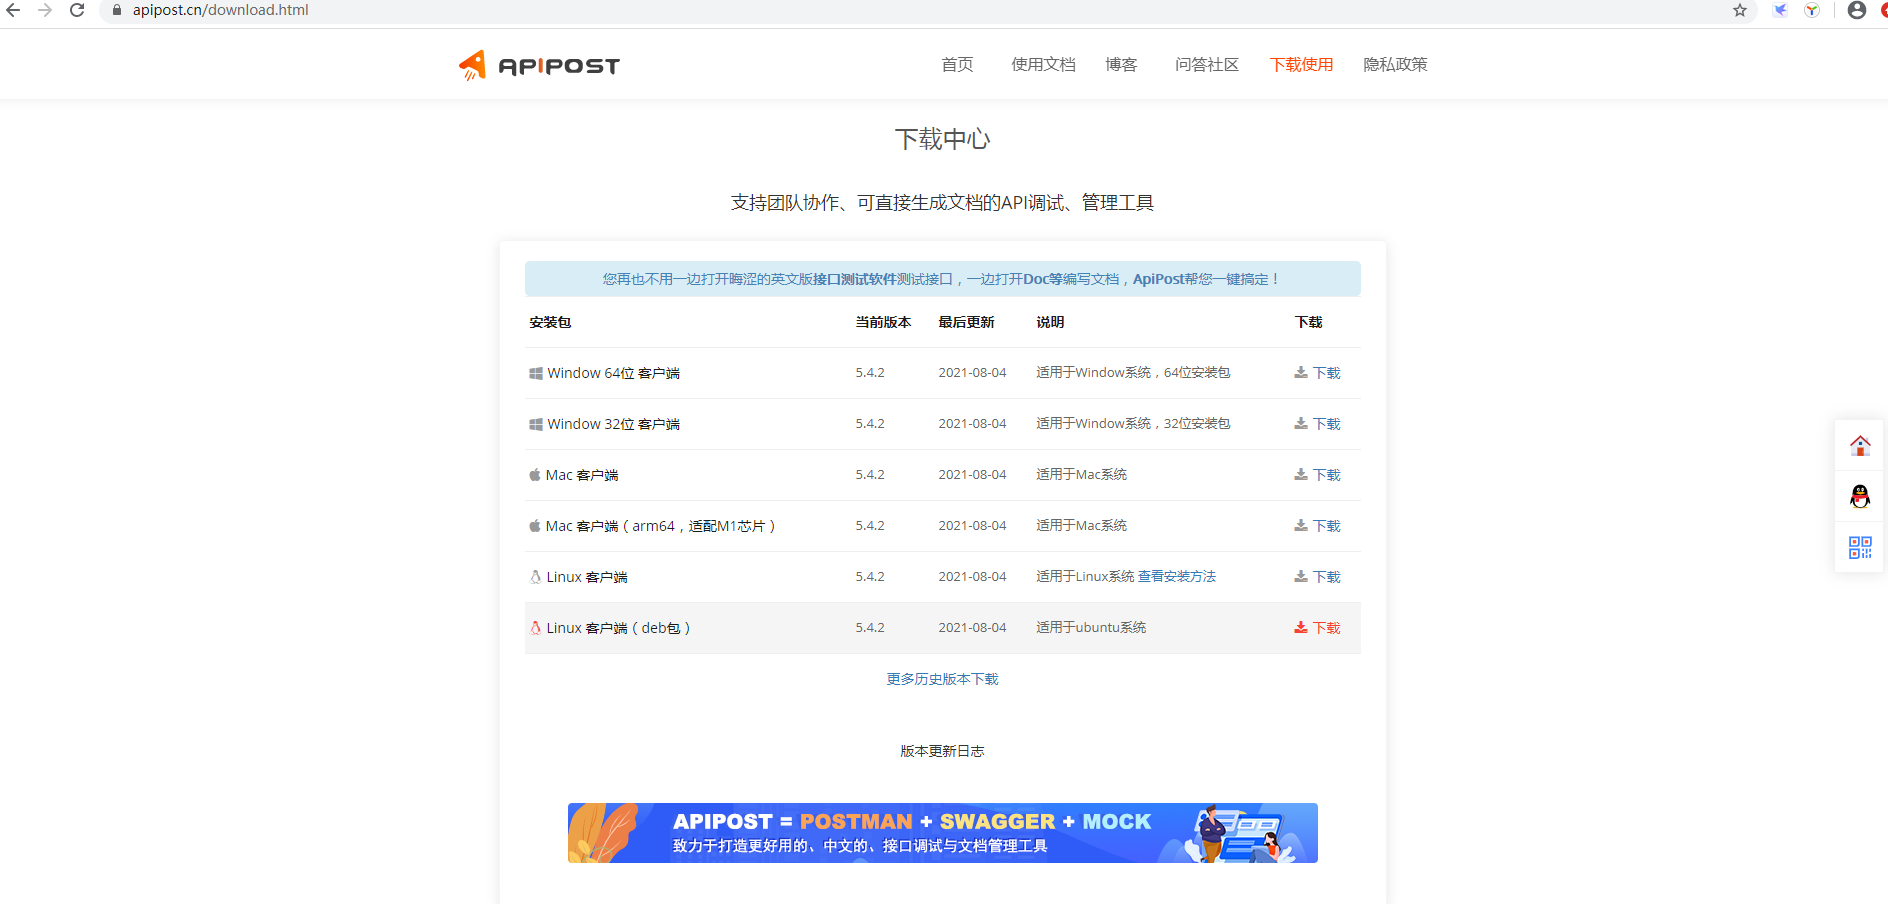Click 下载 link for Linux 客户端
Viewport: 1888px width, 904px height.
tap(1326, 577)
